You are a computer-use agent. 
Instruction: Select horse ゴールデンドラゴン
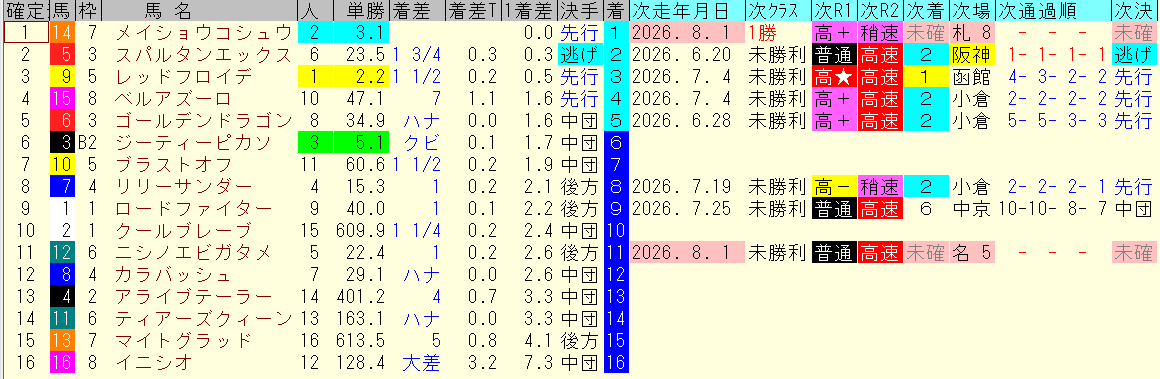(x=204, y=121)
